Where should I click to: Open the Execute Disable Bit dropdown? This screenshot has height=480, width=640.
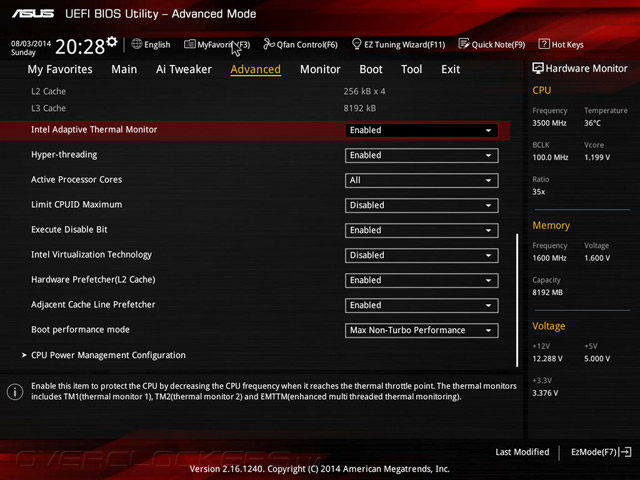[422, 230]
